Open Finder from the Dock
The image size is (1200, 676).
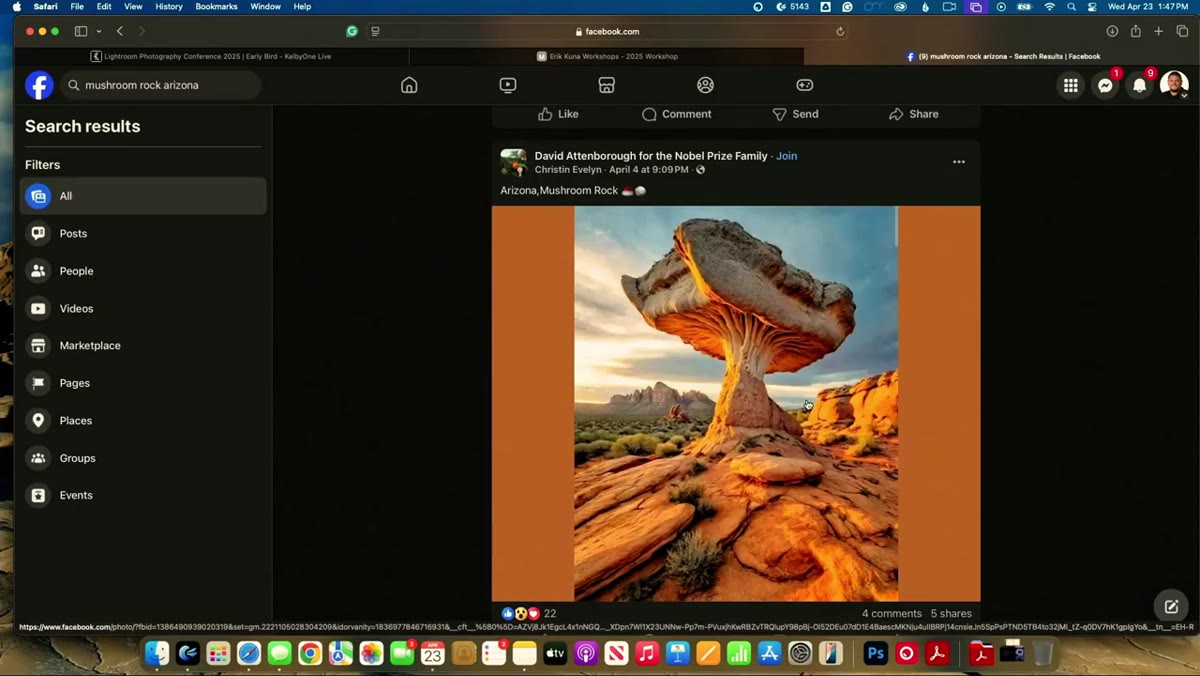point(157,654)
